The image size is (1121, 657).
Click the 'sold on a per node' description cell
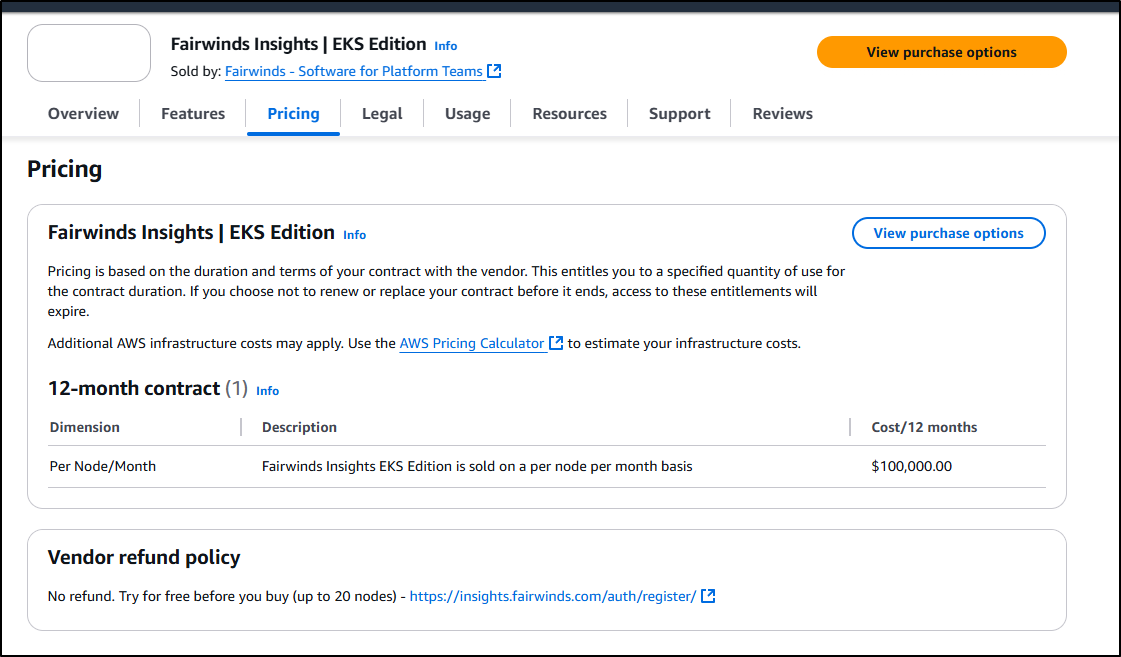pyautogui.click(x=477, y=466)
